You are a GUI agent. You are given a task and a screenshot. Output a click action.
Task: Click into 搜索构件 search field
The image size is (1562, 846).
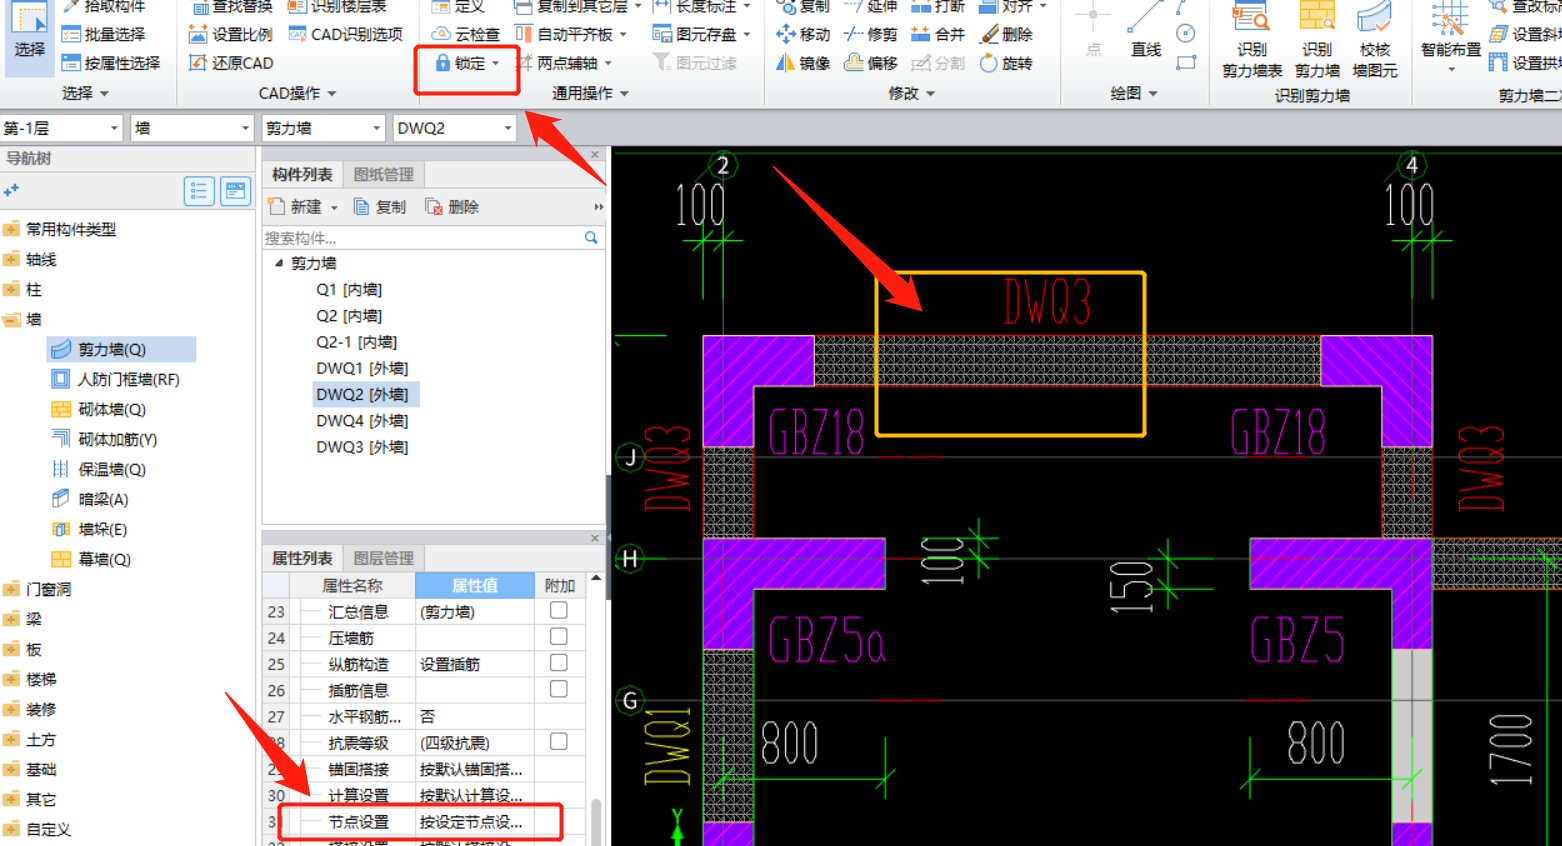[x=422, y=238]
